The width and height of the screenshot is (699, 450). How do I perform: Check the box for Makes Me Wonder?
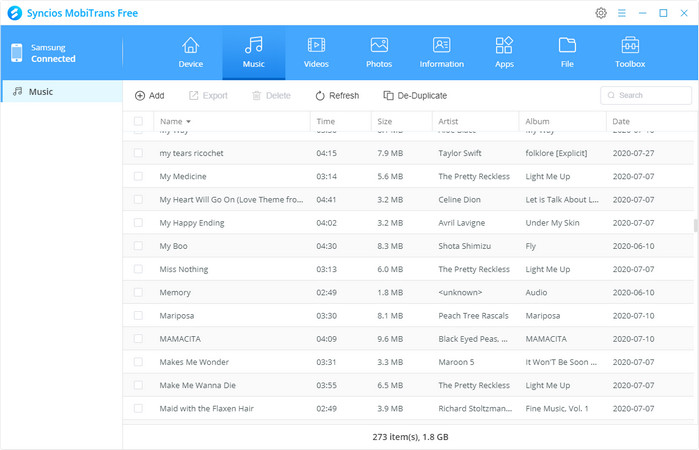(138, 362)
